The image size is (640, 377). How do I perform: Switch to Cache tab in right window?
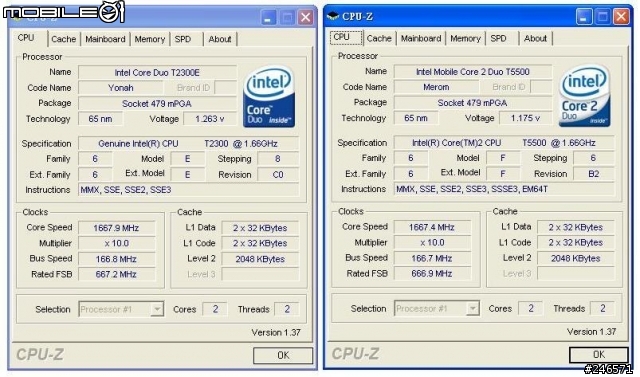coord(379,38)
